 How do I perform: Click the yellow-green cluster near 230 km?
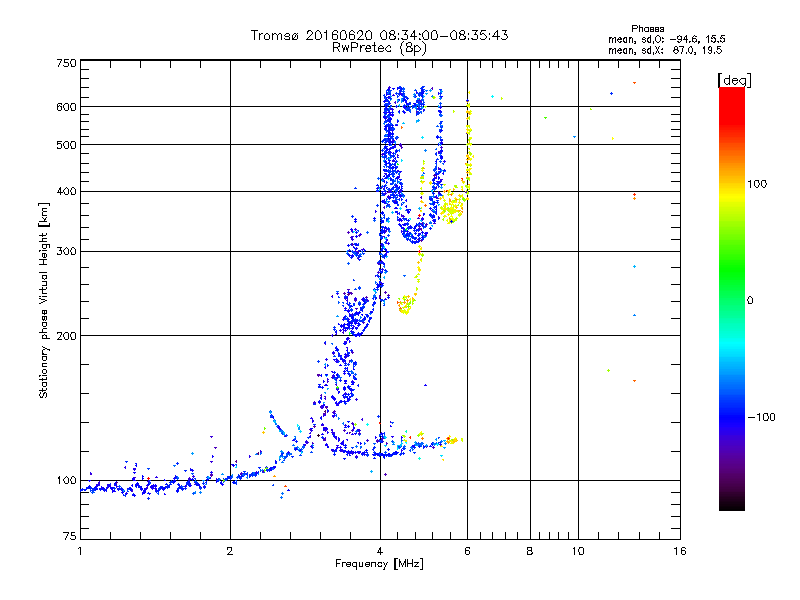pyautogui.click(x=405, y=305)
